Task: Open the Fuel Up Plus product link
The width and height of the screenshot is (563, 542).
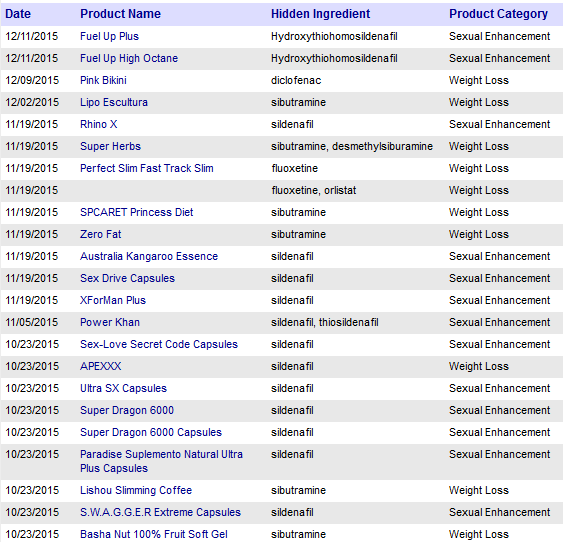Action: [x=109, y=36]
